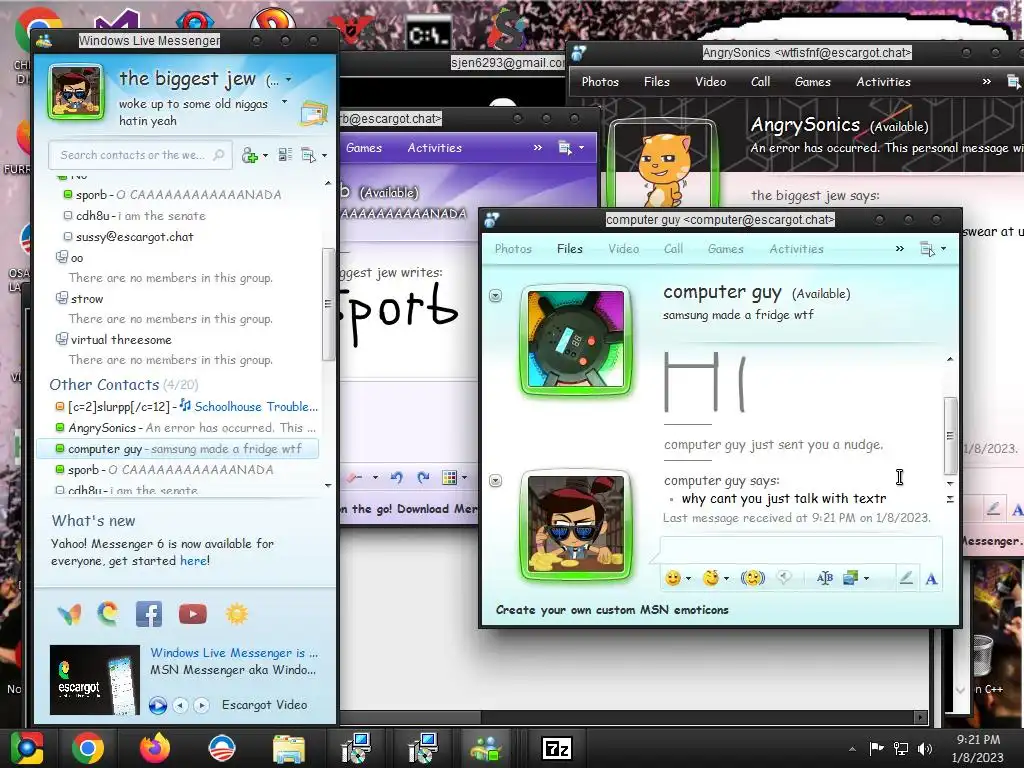The height and width of the screenshot is (768, 1024).
Task: Click the volume icon in system tray
Action: [x=925, y=748]
